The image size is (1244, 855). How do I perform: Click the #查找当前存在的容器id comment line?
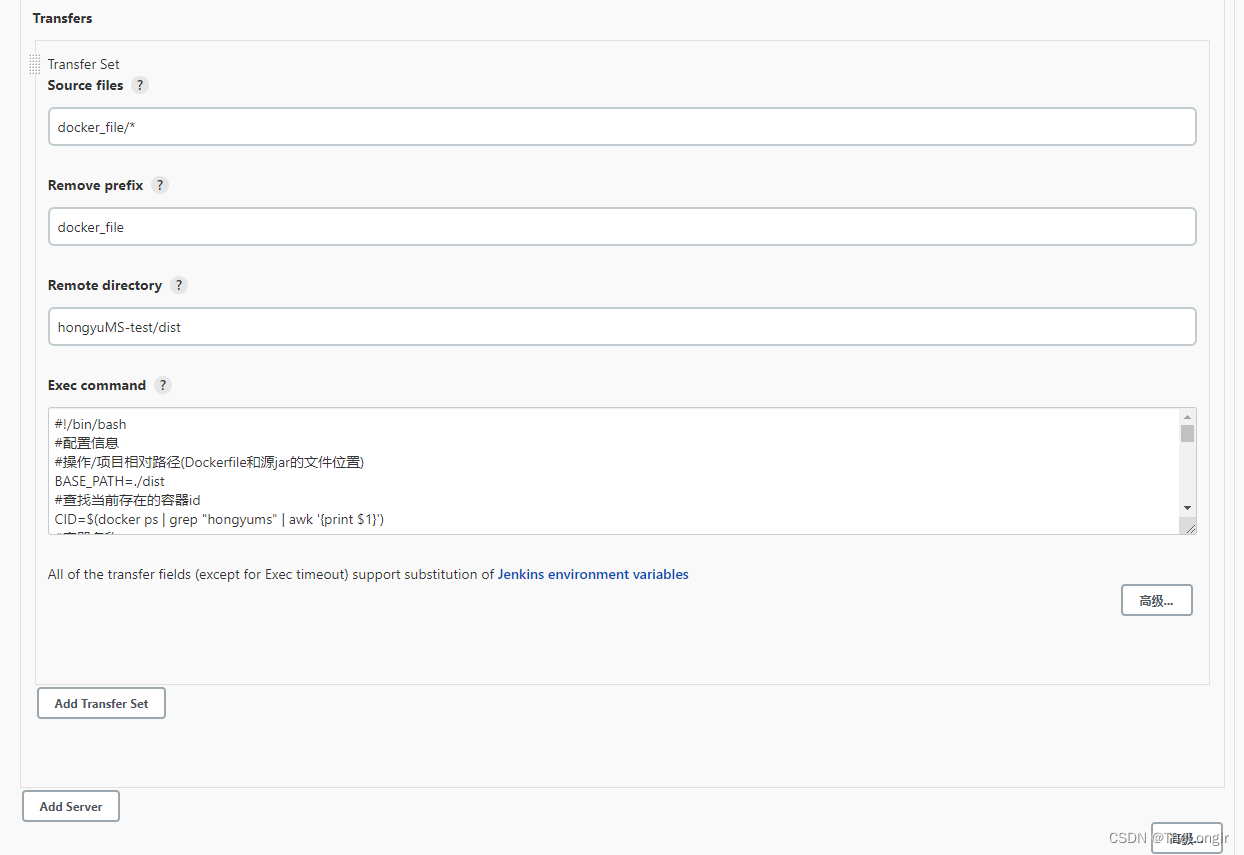(x=128, y=500)
